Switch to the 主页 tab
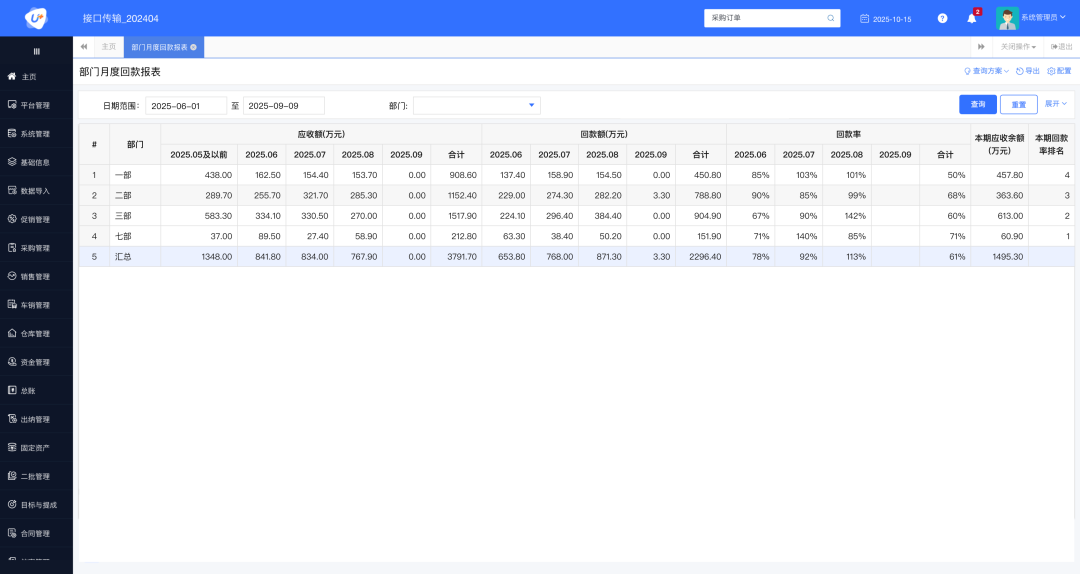Screen dimensions: 1080x574 tap(108, 47)
